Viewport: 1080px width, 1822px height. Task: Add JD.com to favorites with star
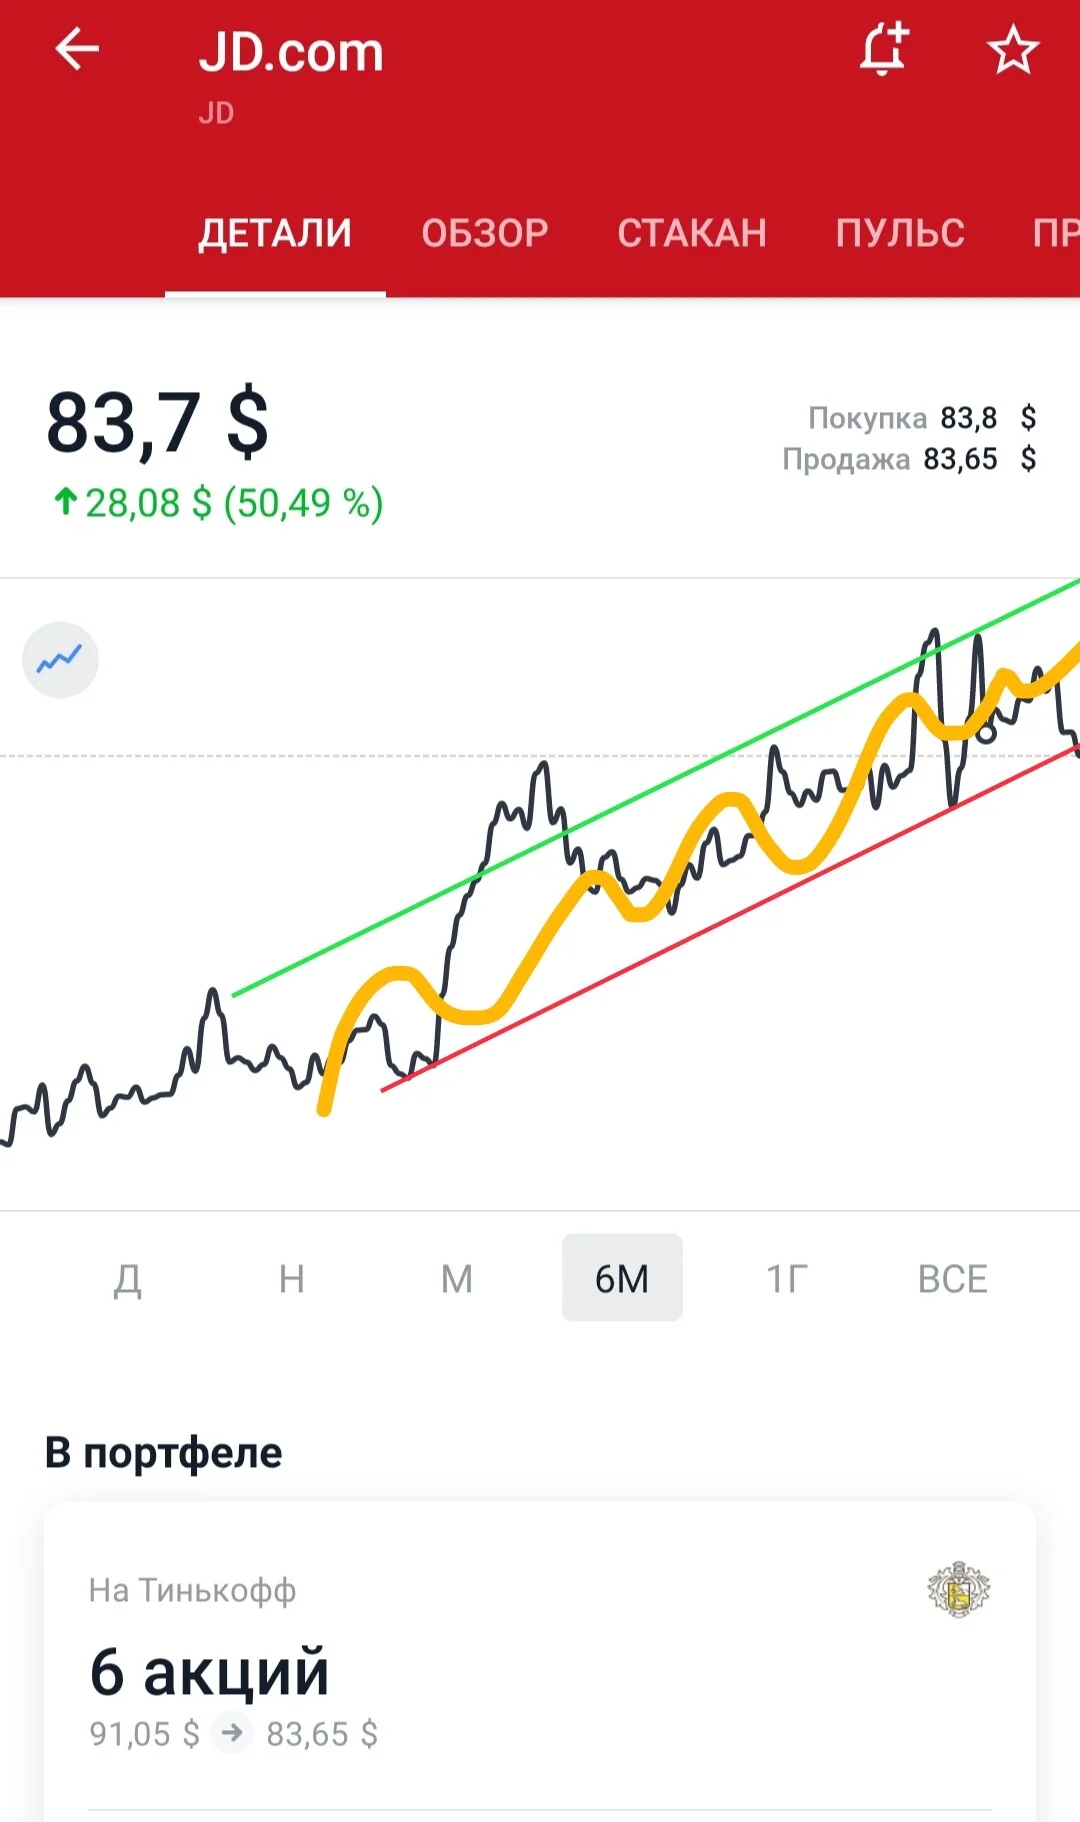pos(1013,50)
